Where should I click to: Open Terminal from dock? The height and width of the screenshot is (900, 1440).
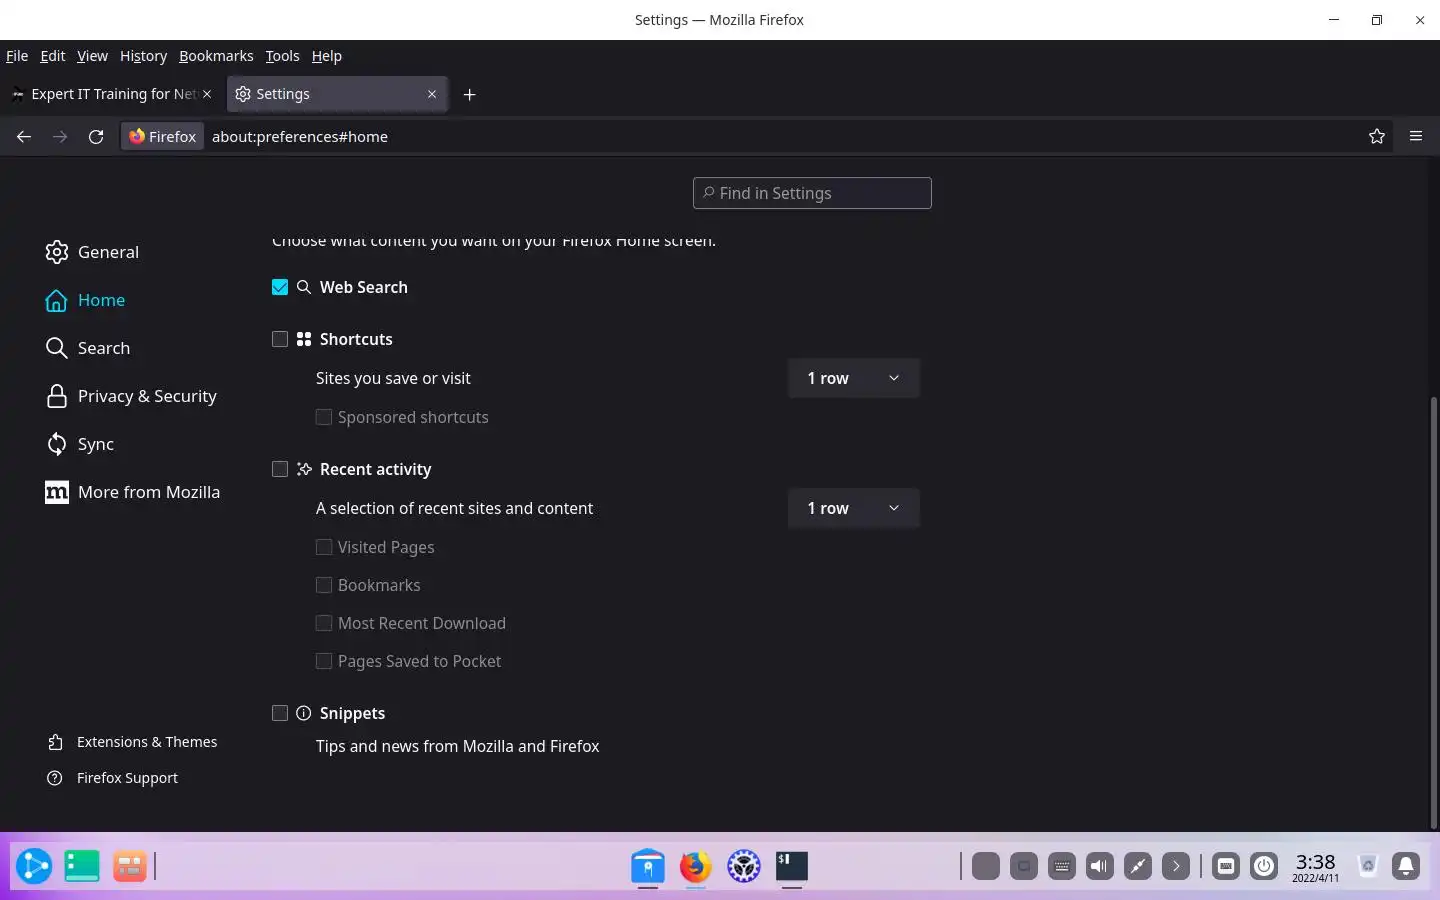pyautogui.click(x=792, y=866)
